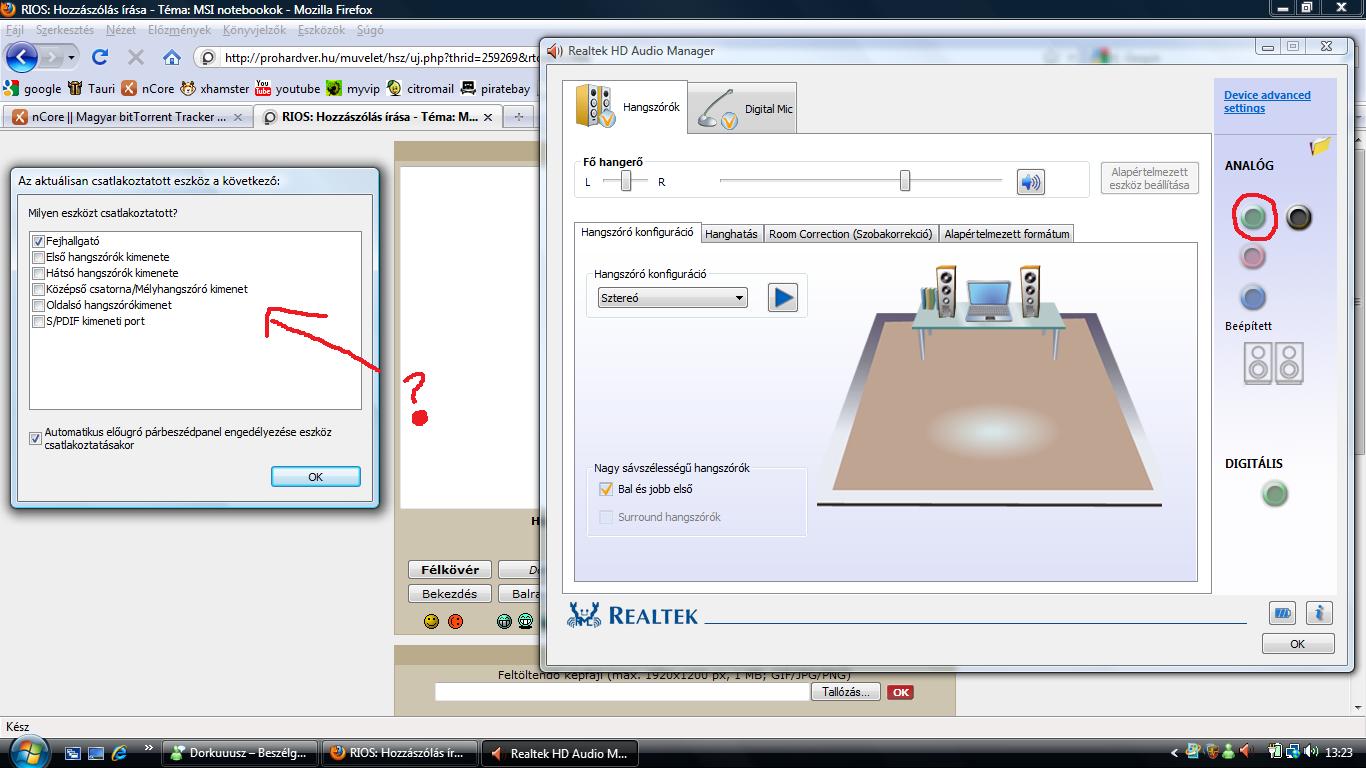Open Firefox history dropdown arrow
Viewport: 1366px width, 768px height.
[71, 58]
